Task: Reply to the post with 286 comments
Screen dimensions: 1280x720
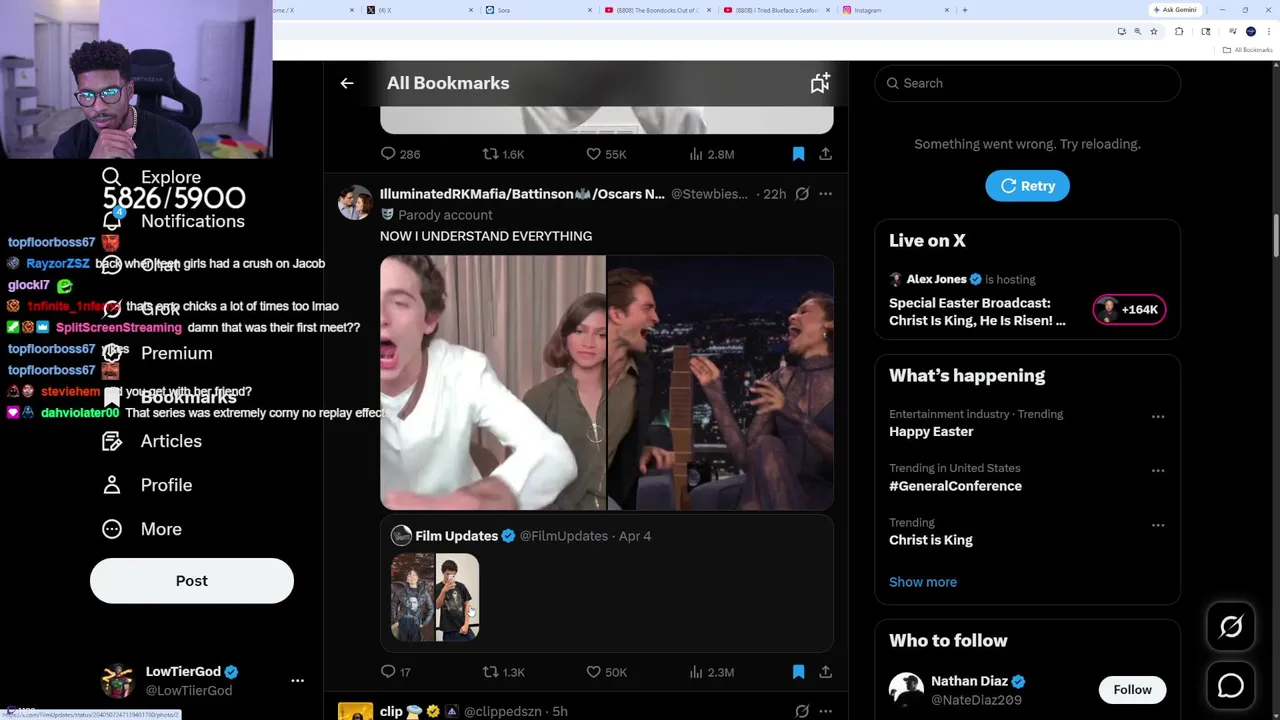Action: point(400,154)
